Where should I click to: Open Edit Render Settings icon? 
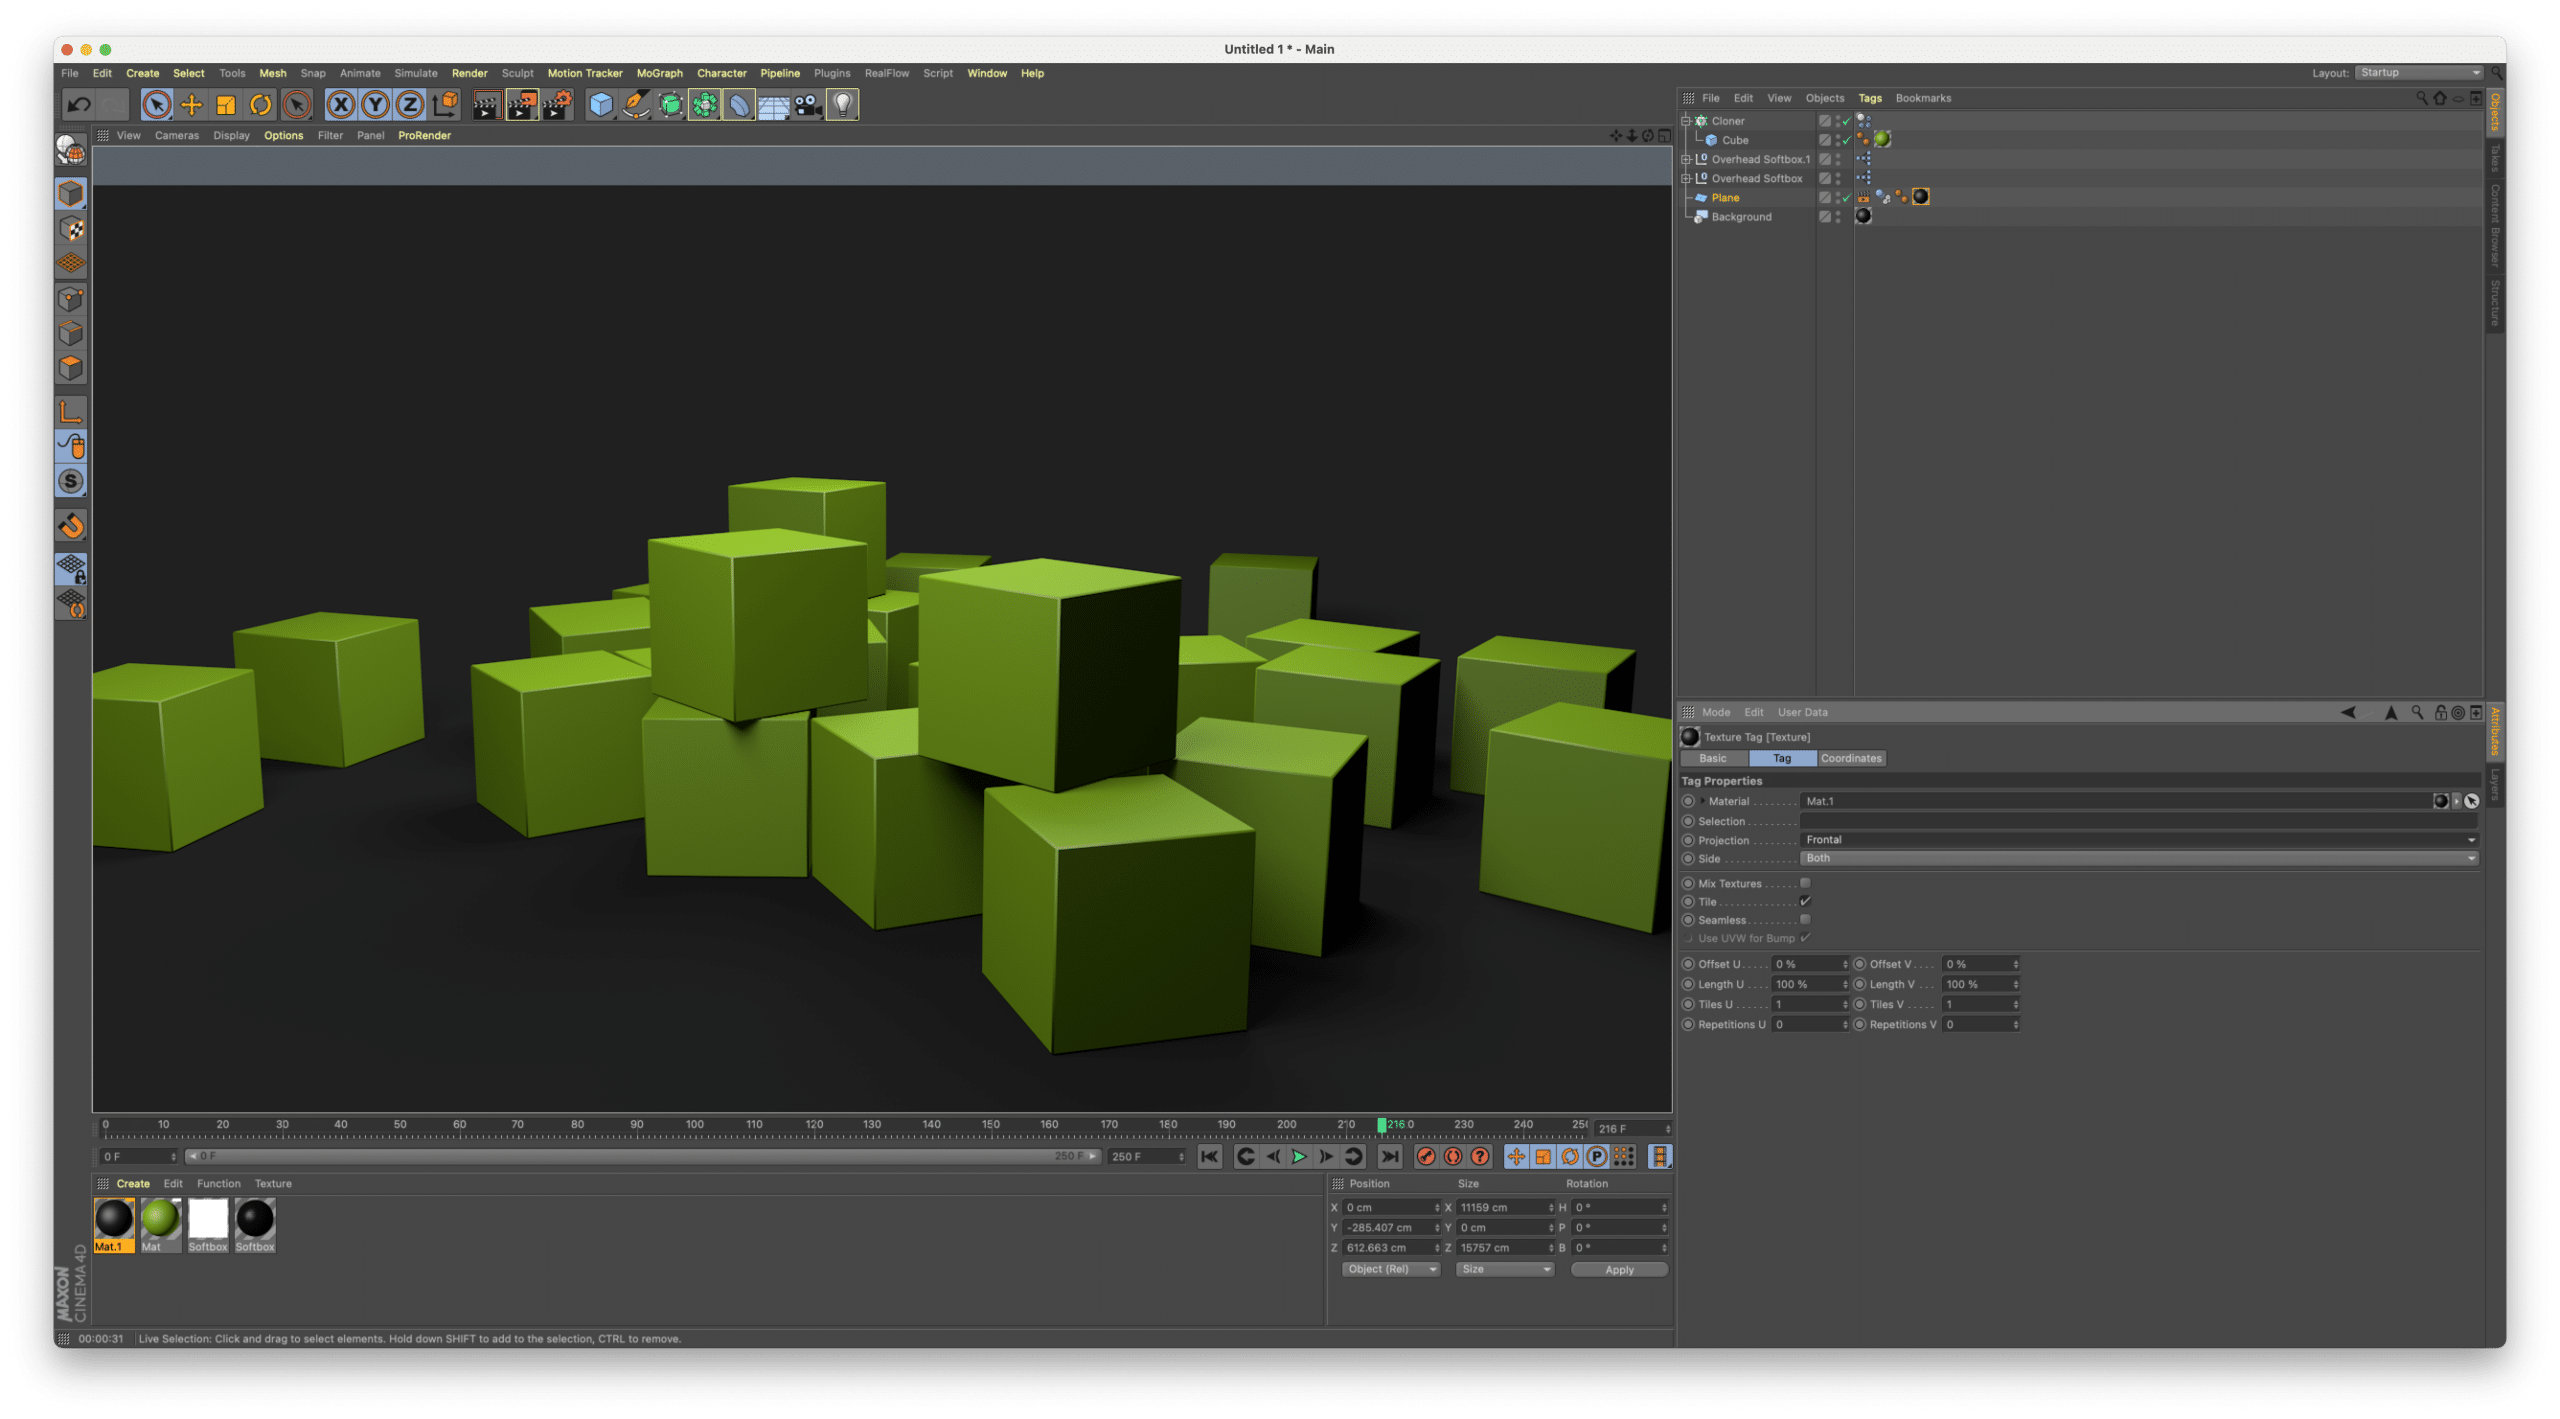pyautogui.click(x=557, y=104)
